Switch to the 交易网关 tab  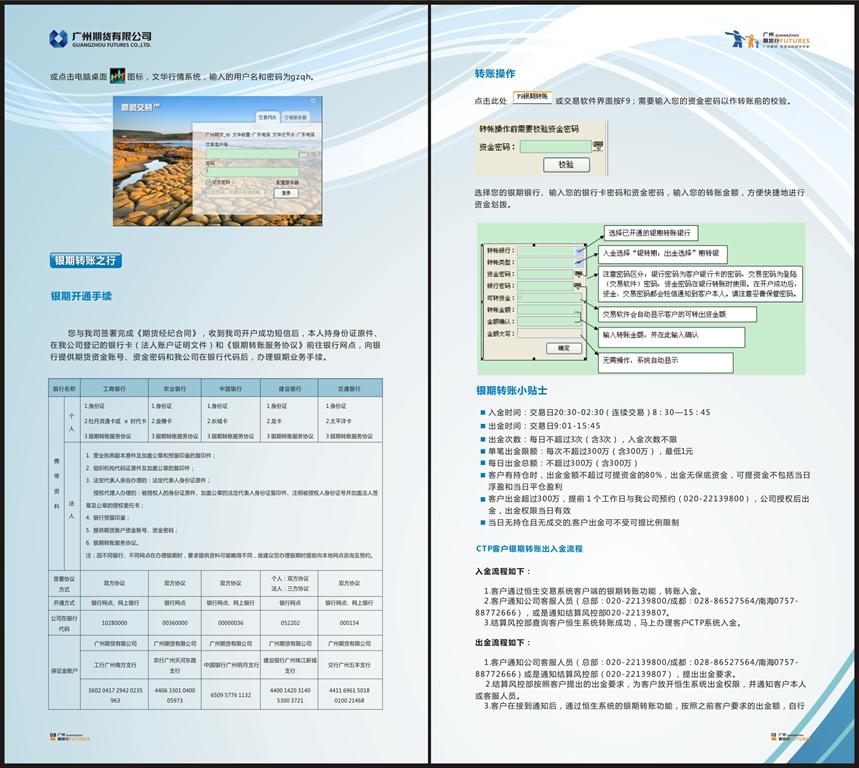click(267, 117)
